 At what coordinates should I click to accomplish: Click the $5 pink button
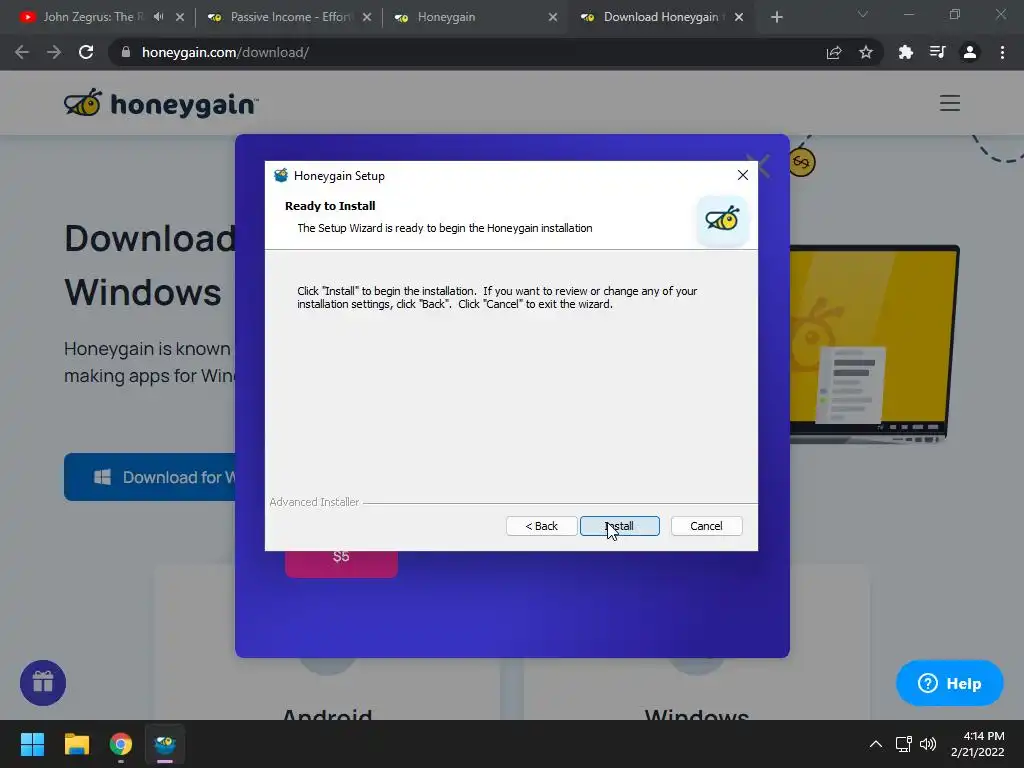(341, 563)
